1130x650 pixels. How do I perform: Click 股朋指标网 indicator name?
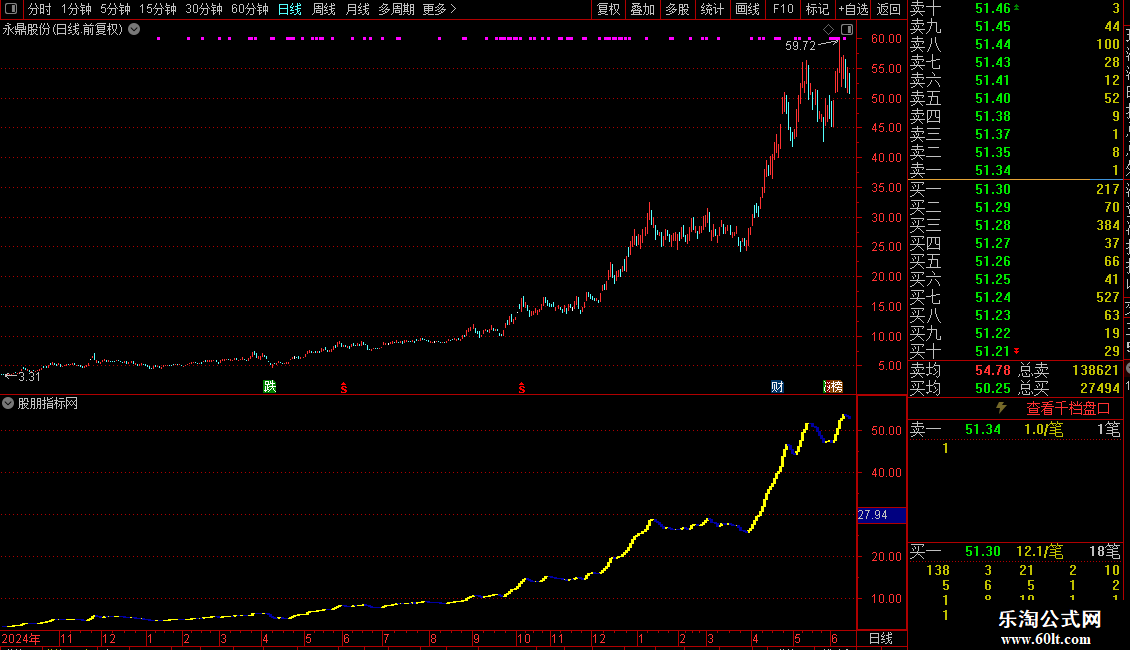pos(48,404)
